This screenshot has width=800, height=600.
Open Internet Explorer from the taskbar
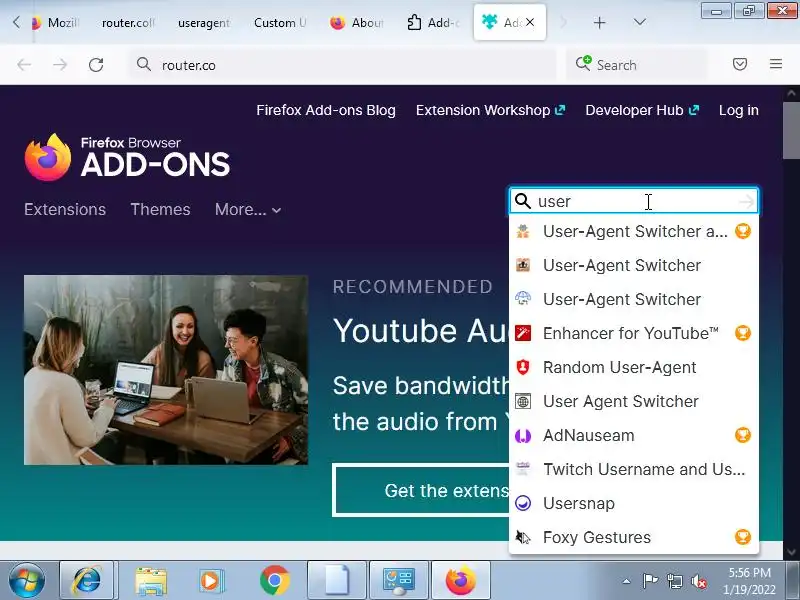[87, 581]
